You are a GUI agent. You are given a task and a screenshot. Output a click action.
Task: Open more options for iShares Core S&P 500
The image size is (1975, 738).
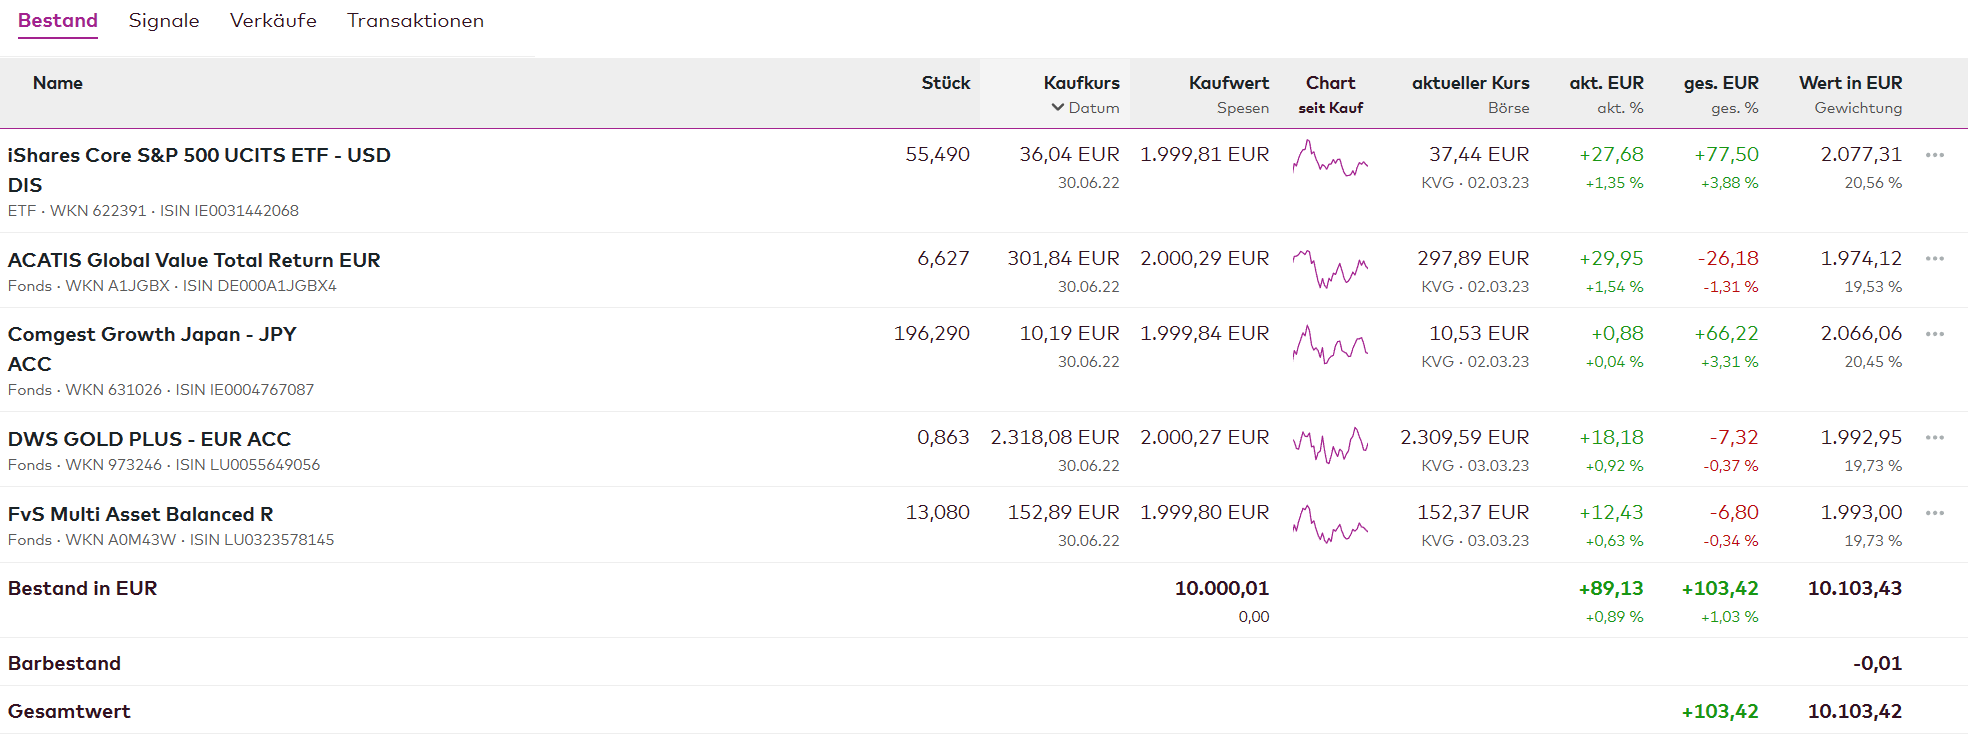[1934, 155]
